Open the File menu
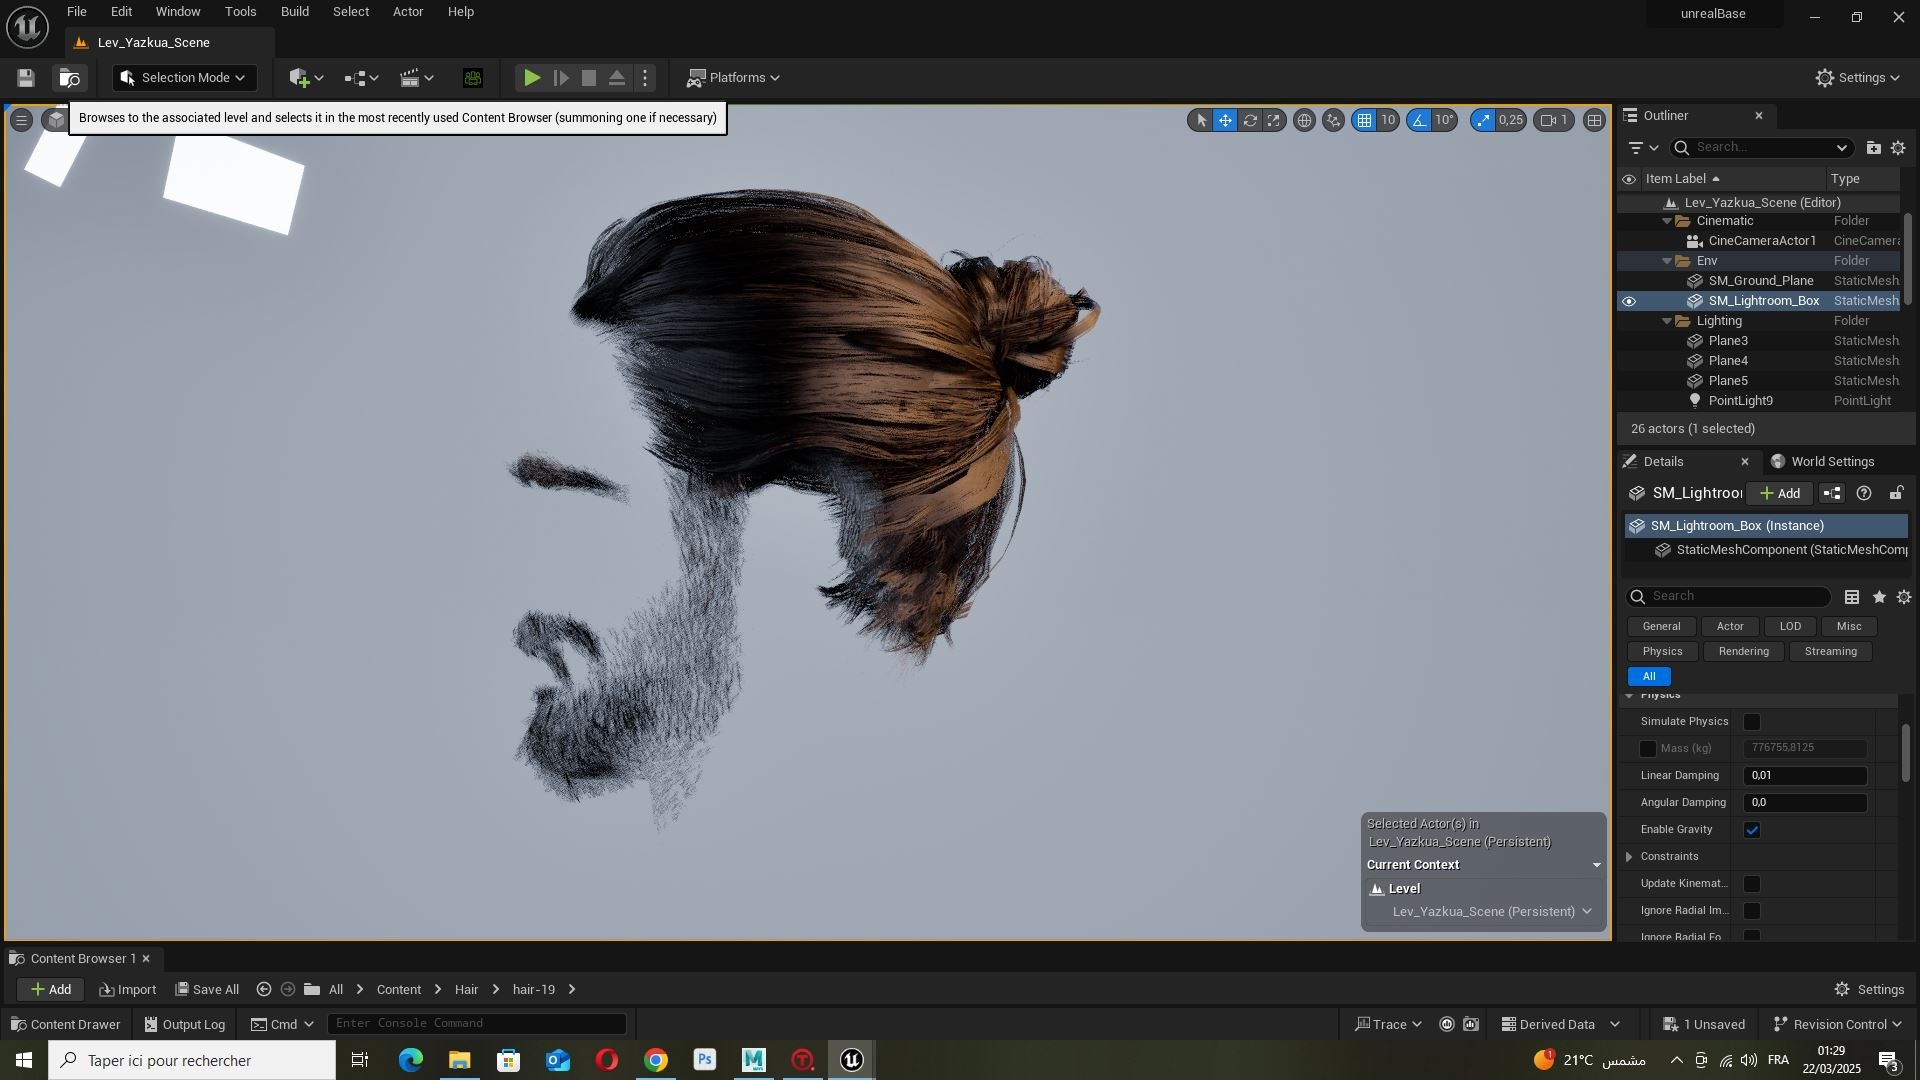 pyautogui.click(x=77, y=12)
